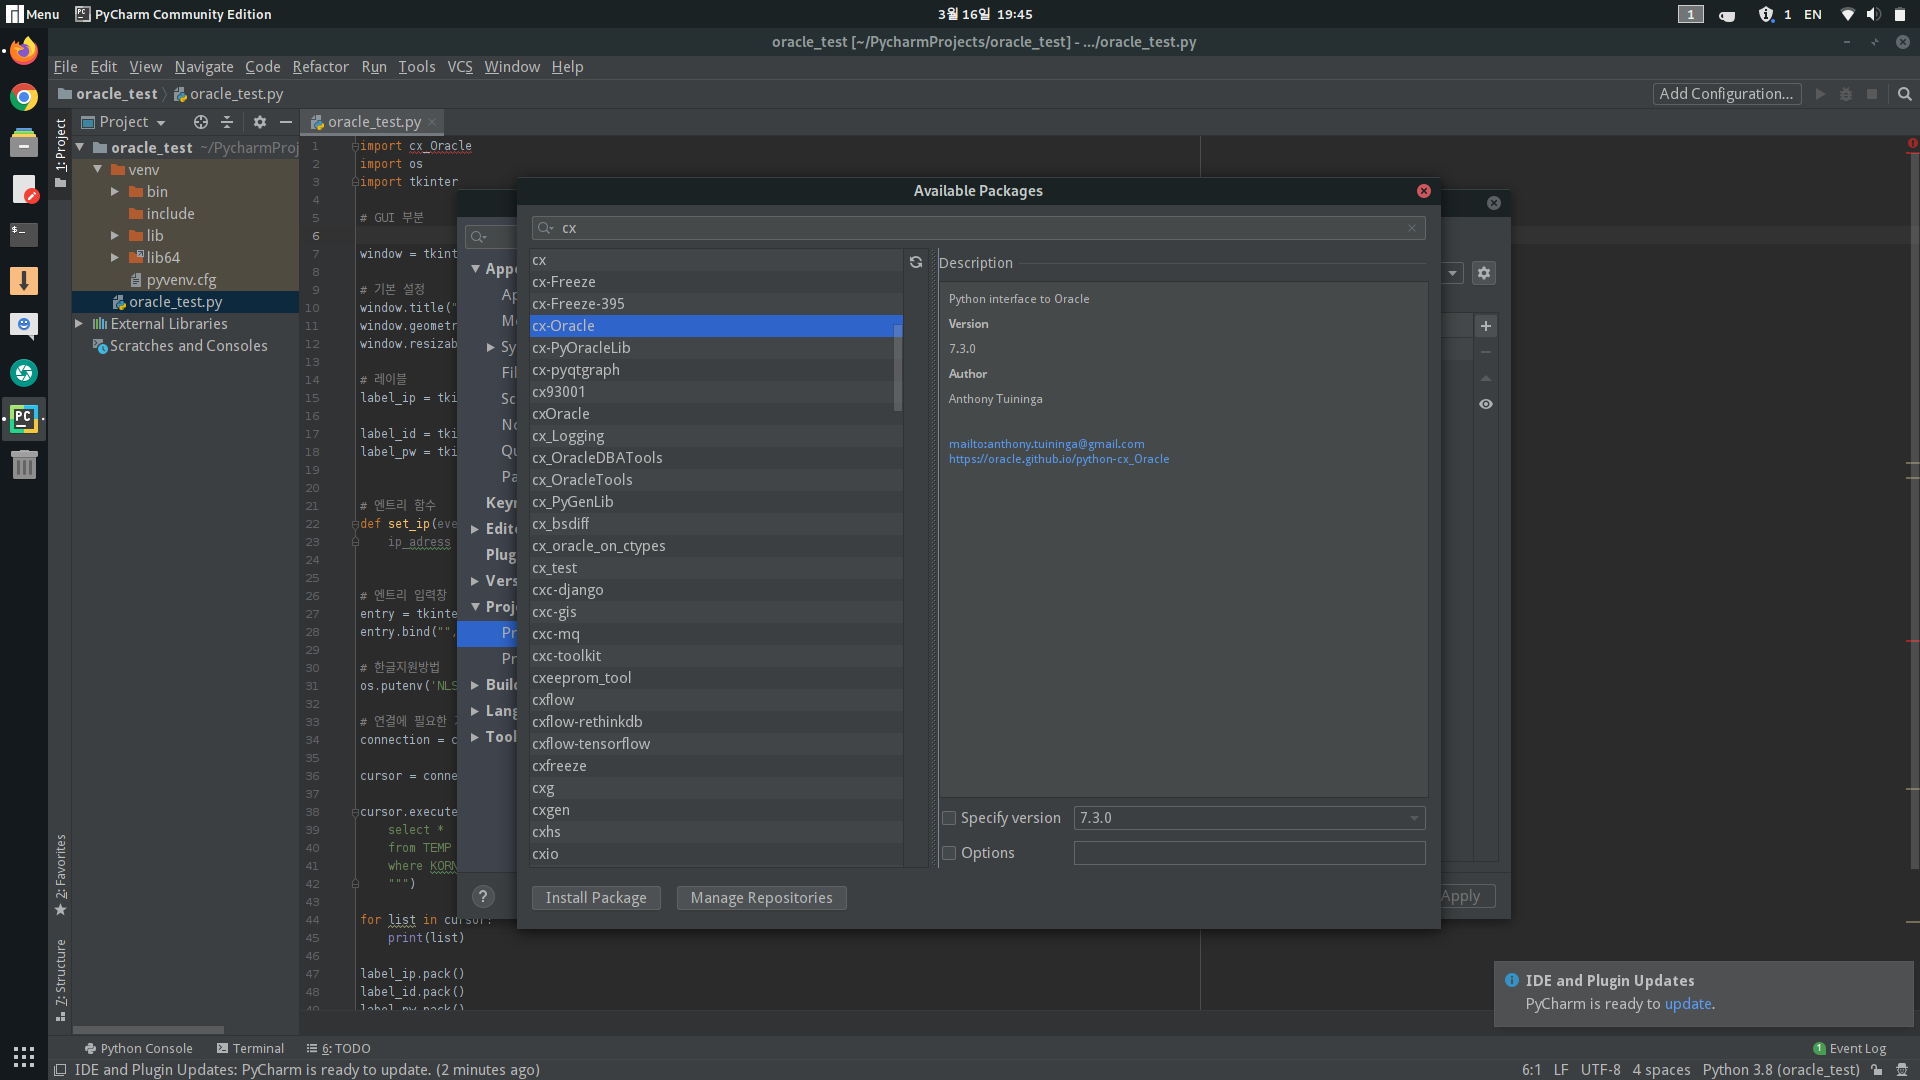
Task: Expand the External Libraries tree node
Action: [79, 324]
